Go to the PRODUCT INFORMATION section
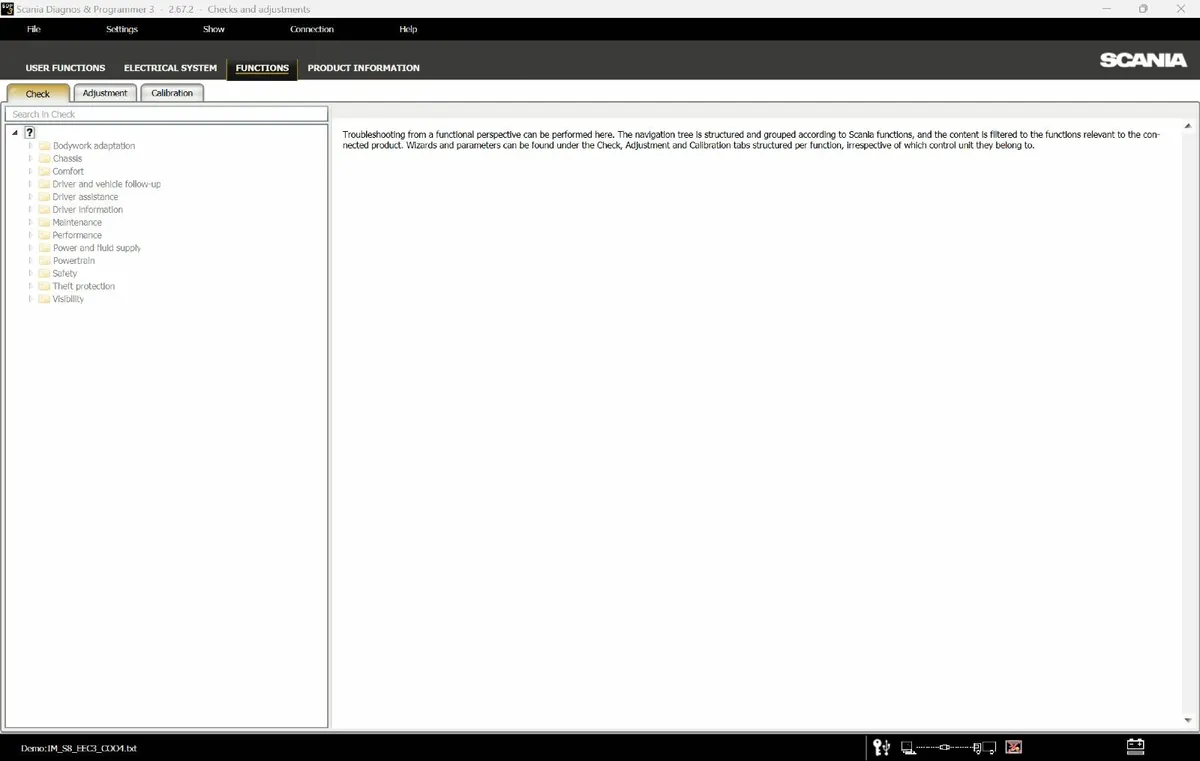This screenshot has height=761, width=1200. pos(363,68)
